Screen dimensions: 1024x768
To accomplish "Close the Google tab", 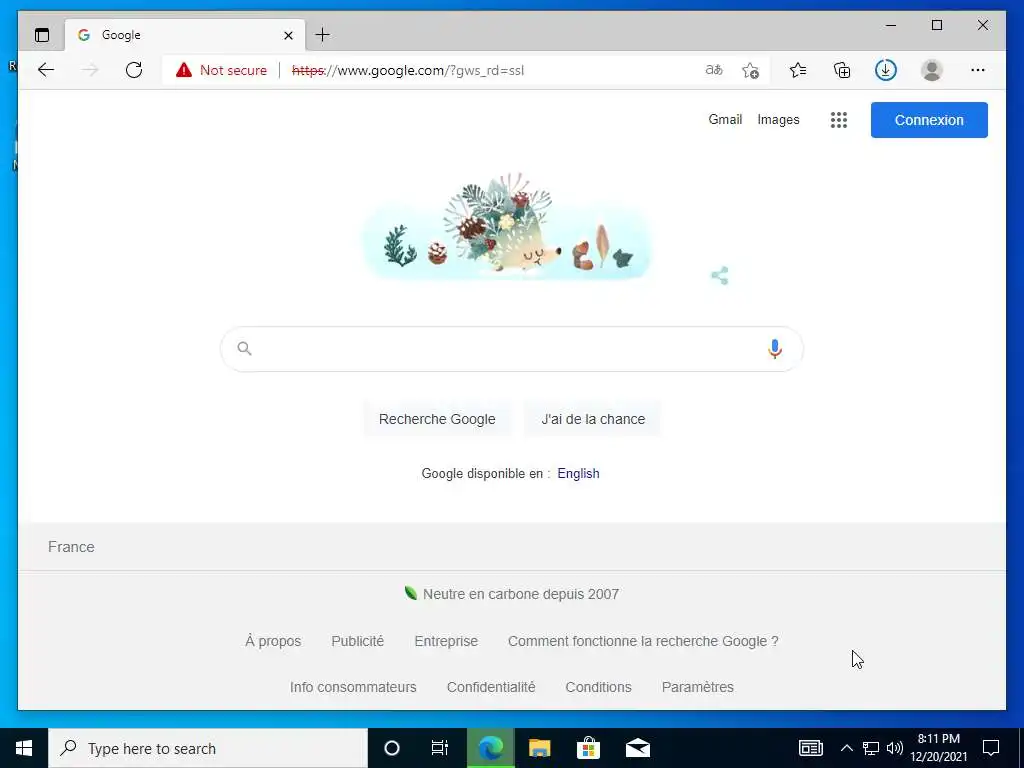I will (288, 35).
